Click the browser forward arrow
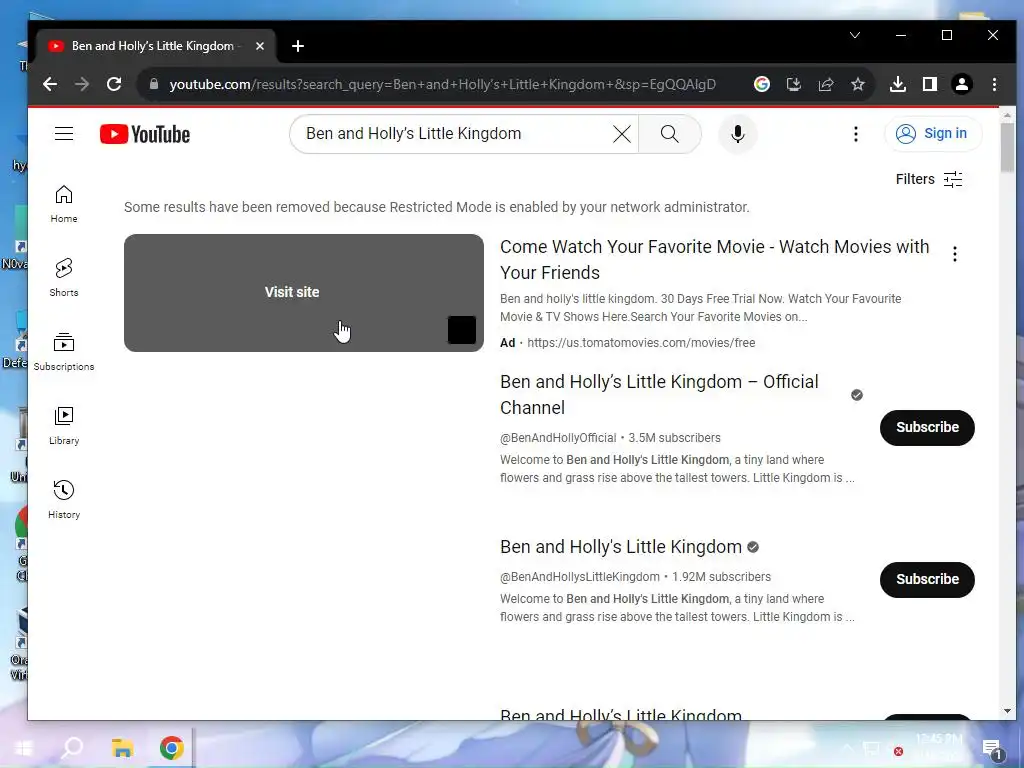1024x768 pixels. tap(82, 84)
